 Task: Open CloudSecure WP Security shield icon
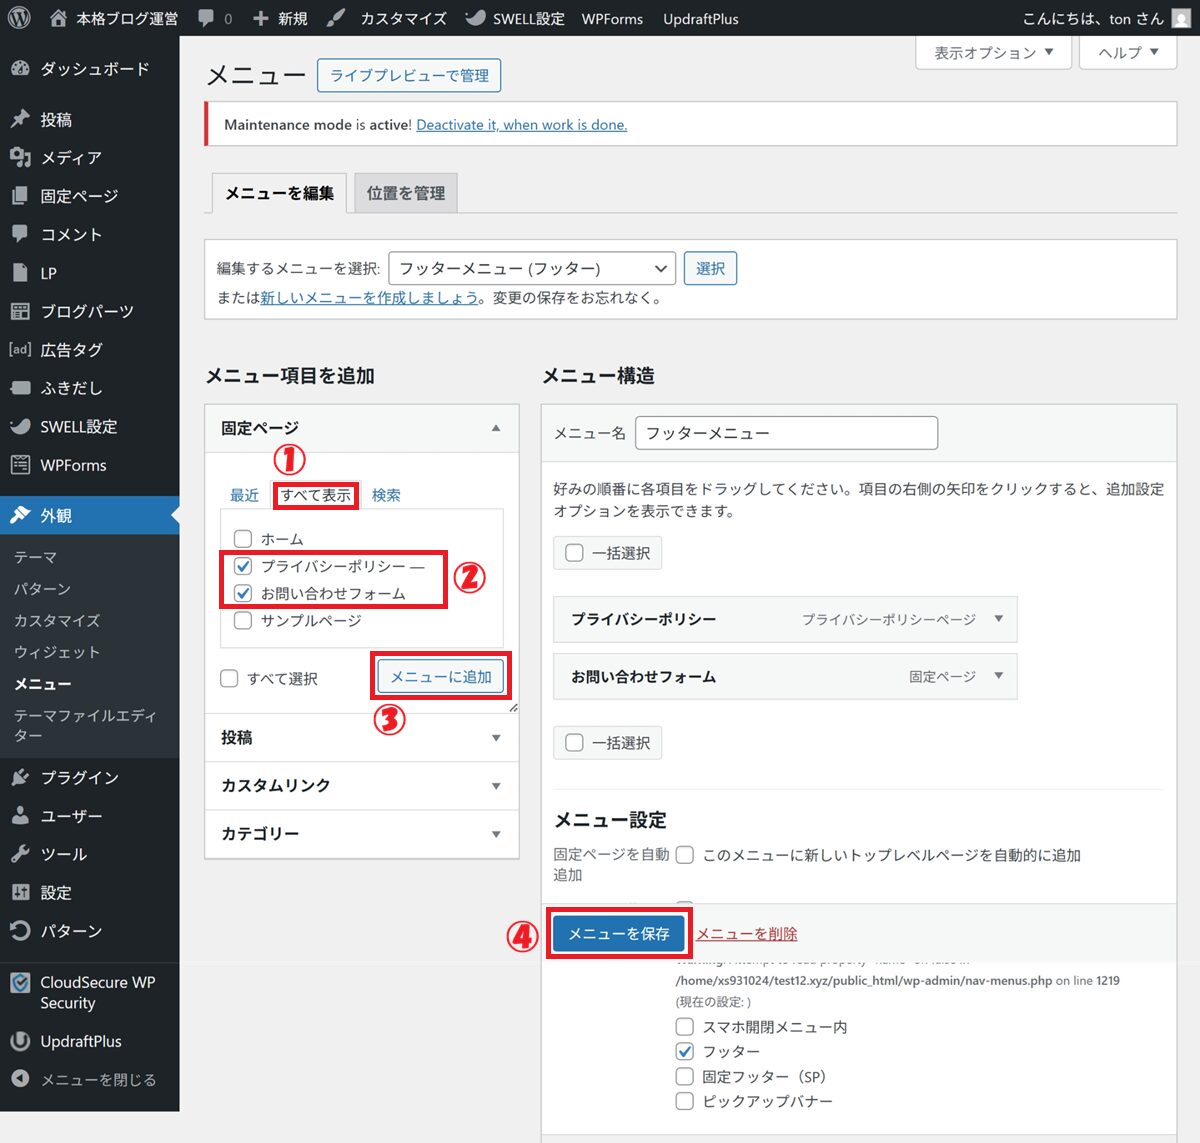click(x=20, y=983)
